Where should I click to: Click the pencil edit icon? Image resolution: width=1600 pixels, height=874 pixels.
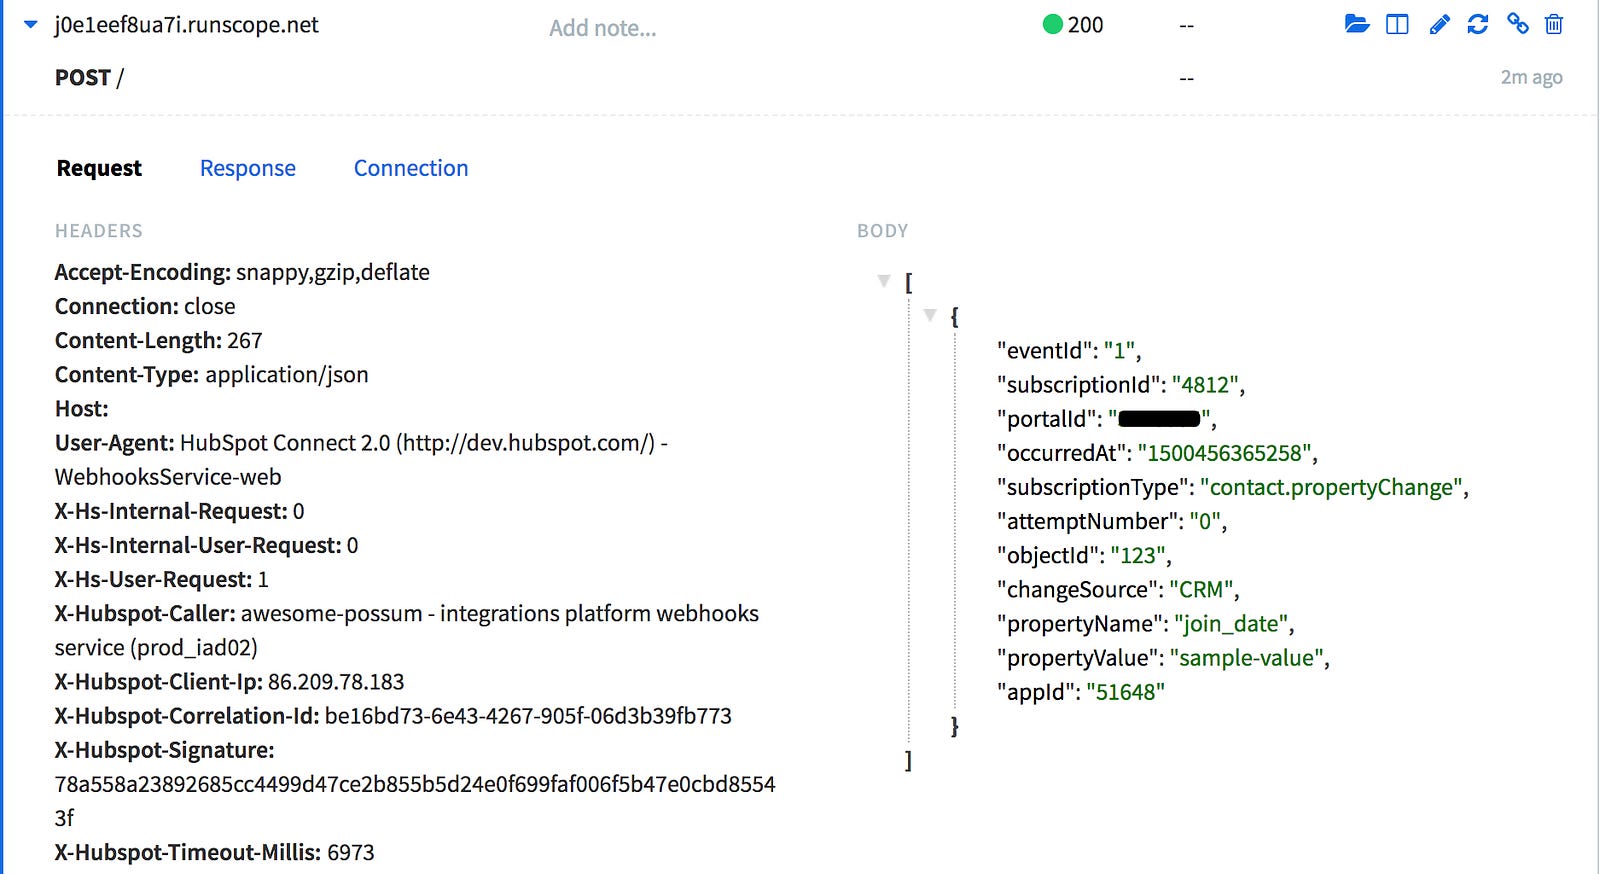click(1439, 24)
